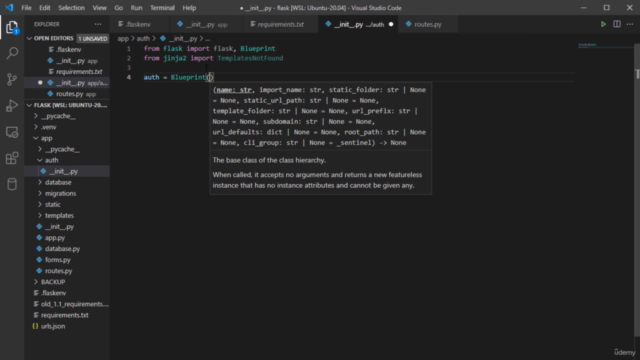Click the 1 UNSAVED badge

point(93,38)
